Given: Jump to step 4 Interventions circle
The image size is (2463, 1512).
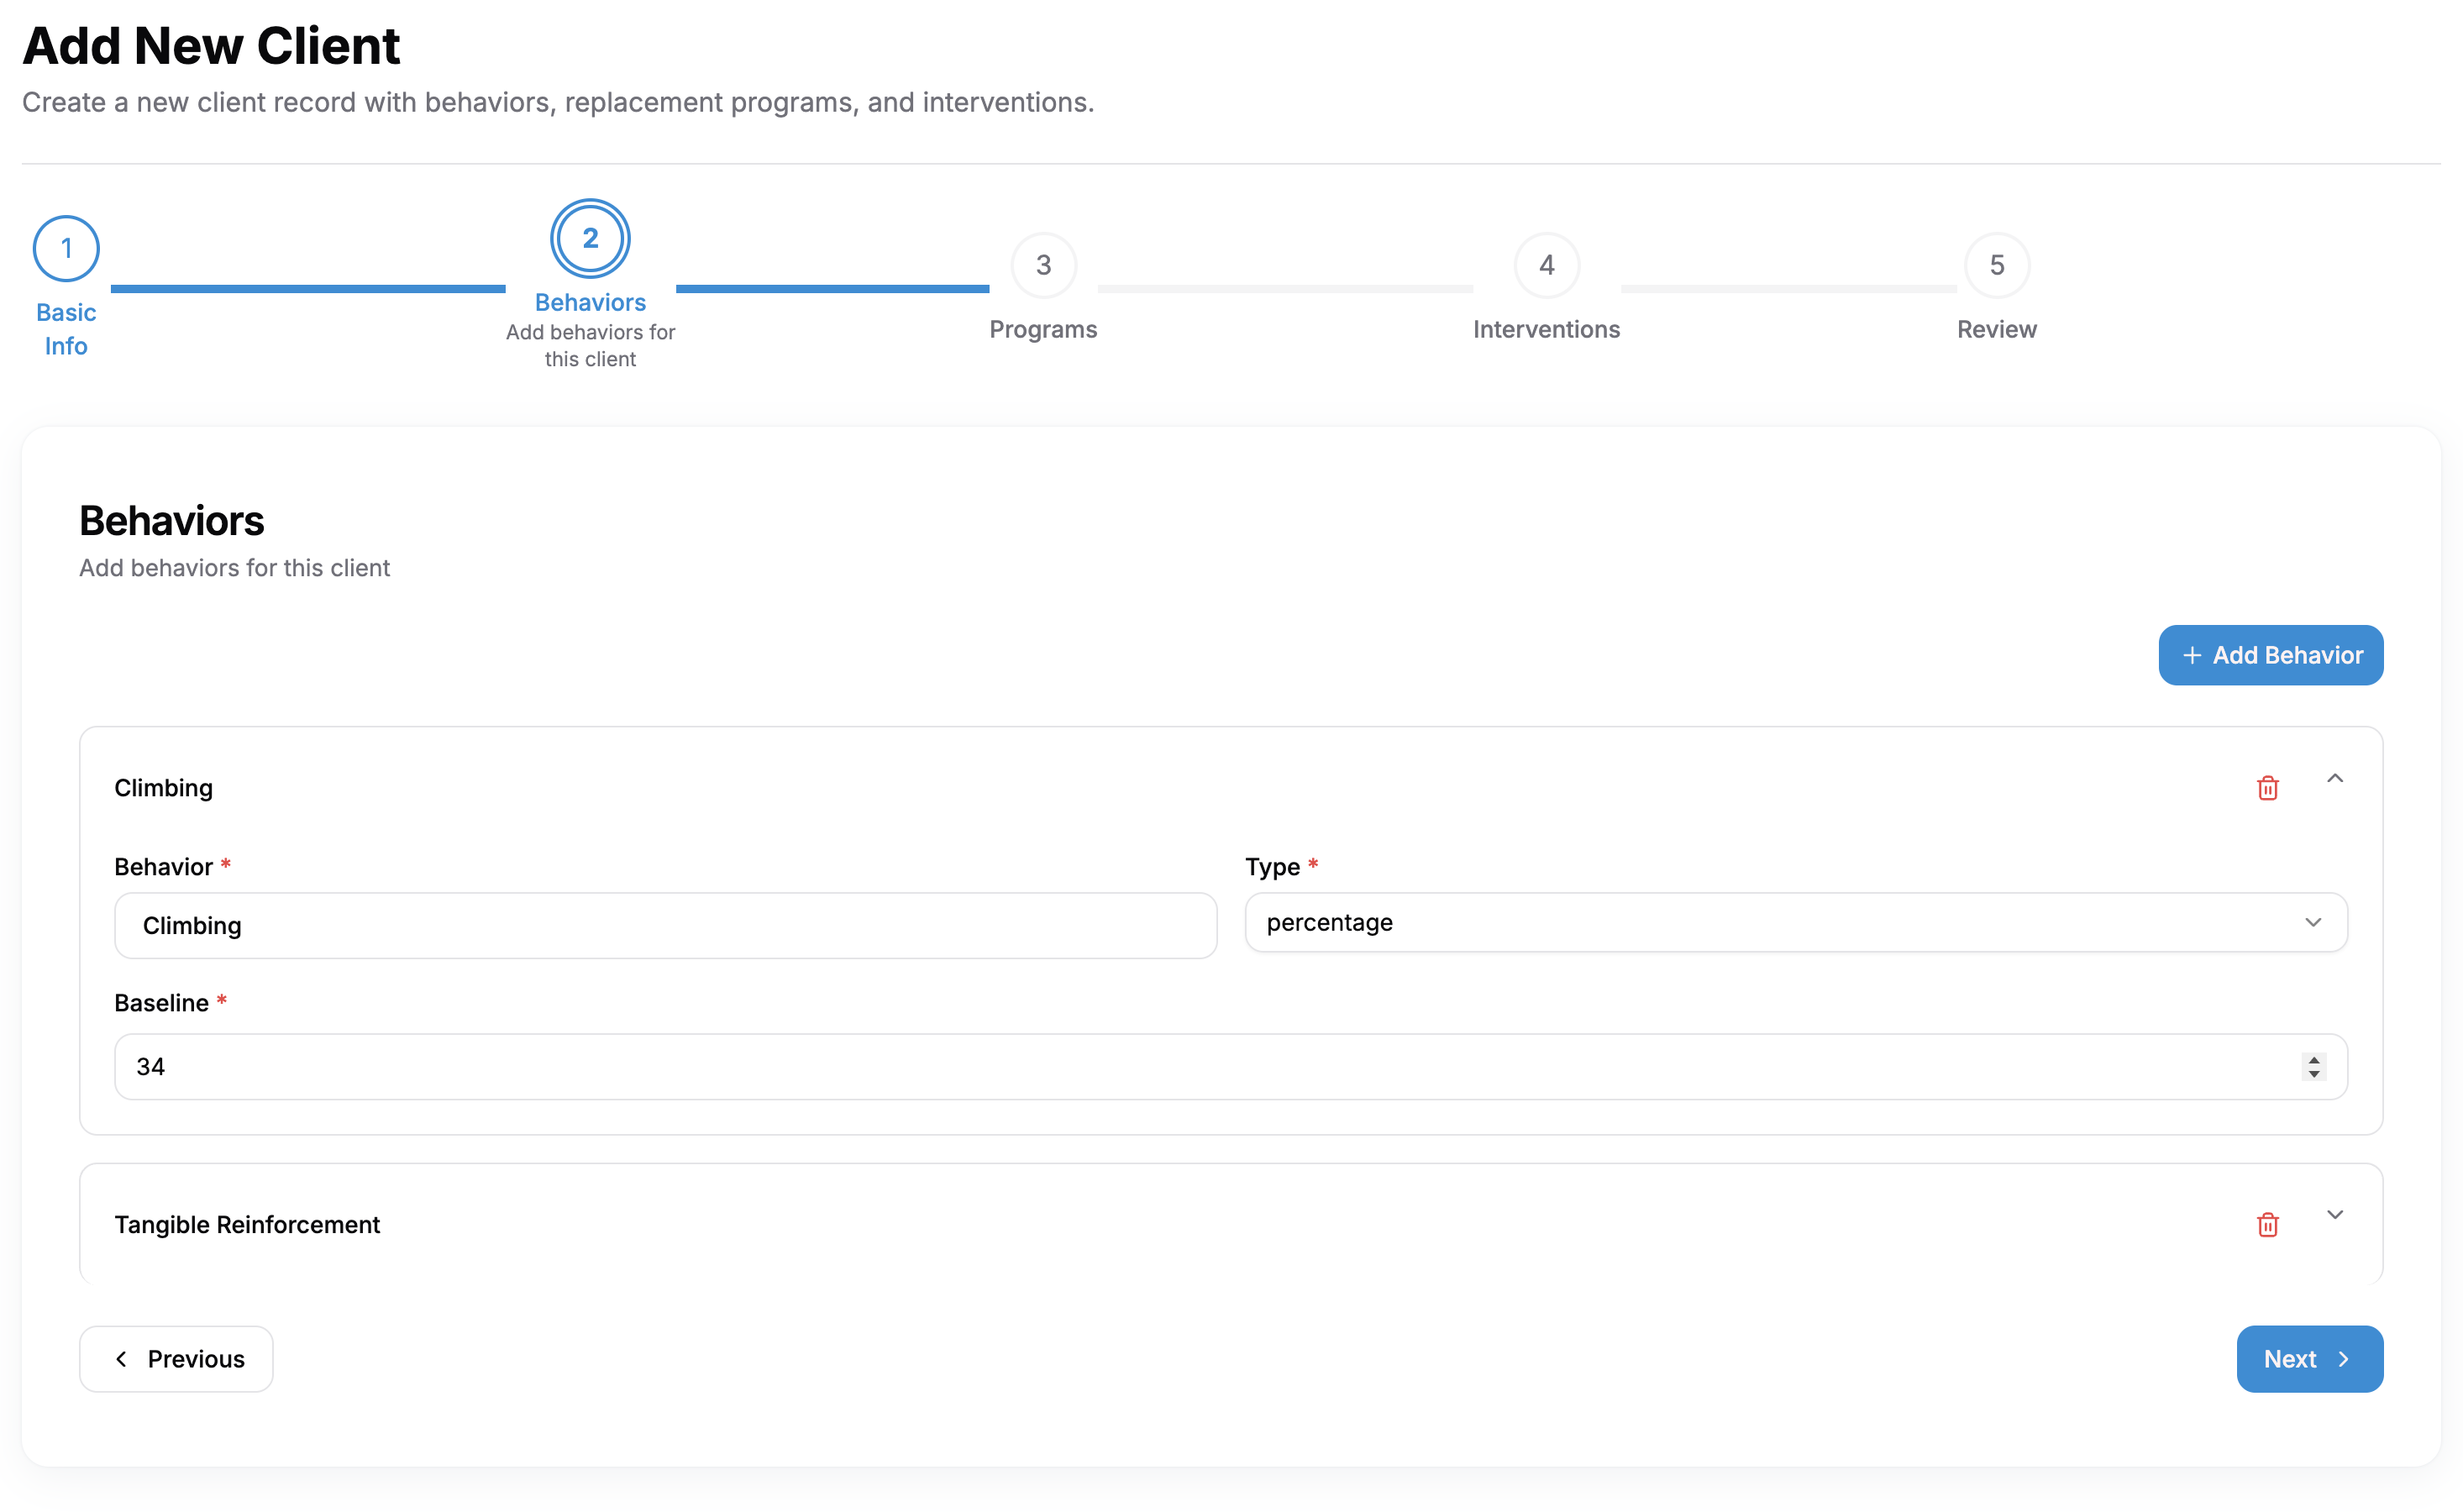Looking at the screenshot, I should point(1546,265).
